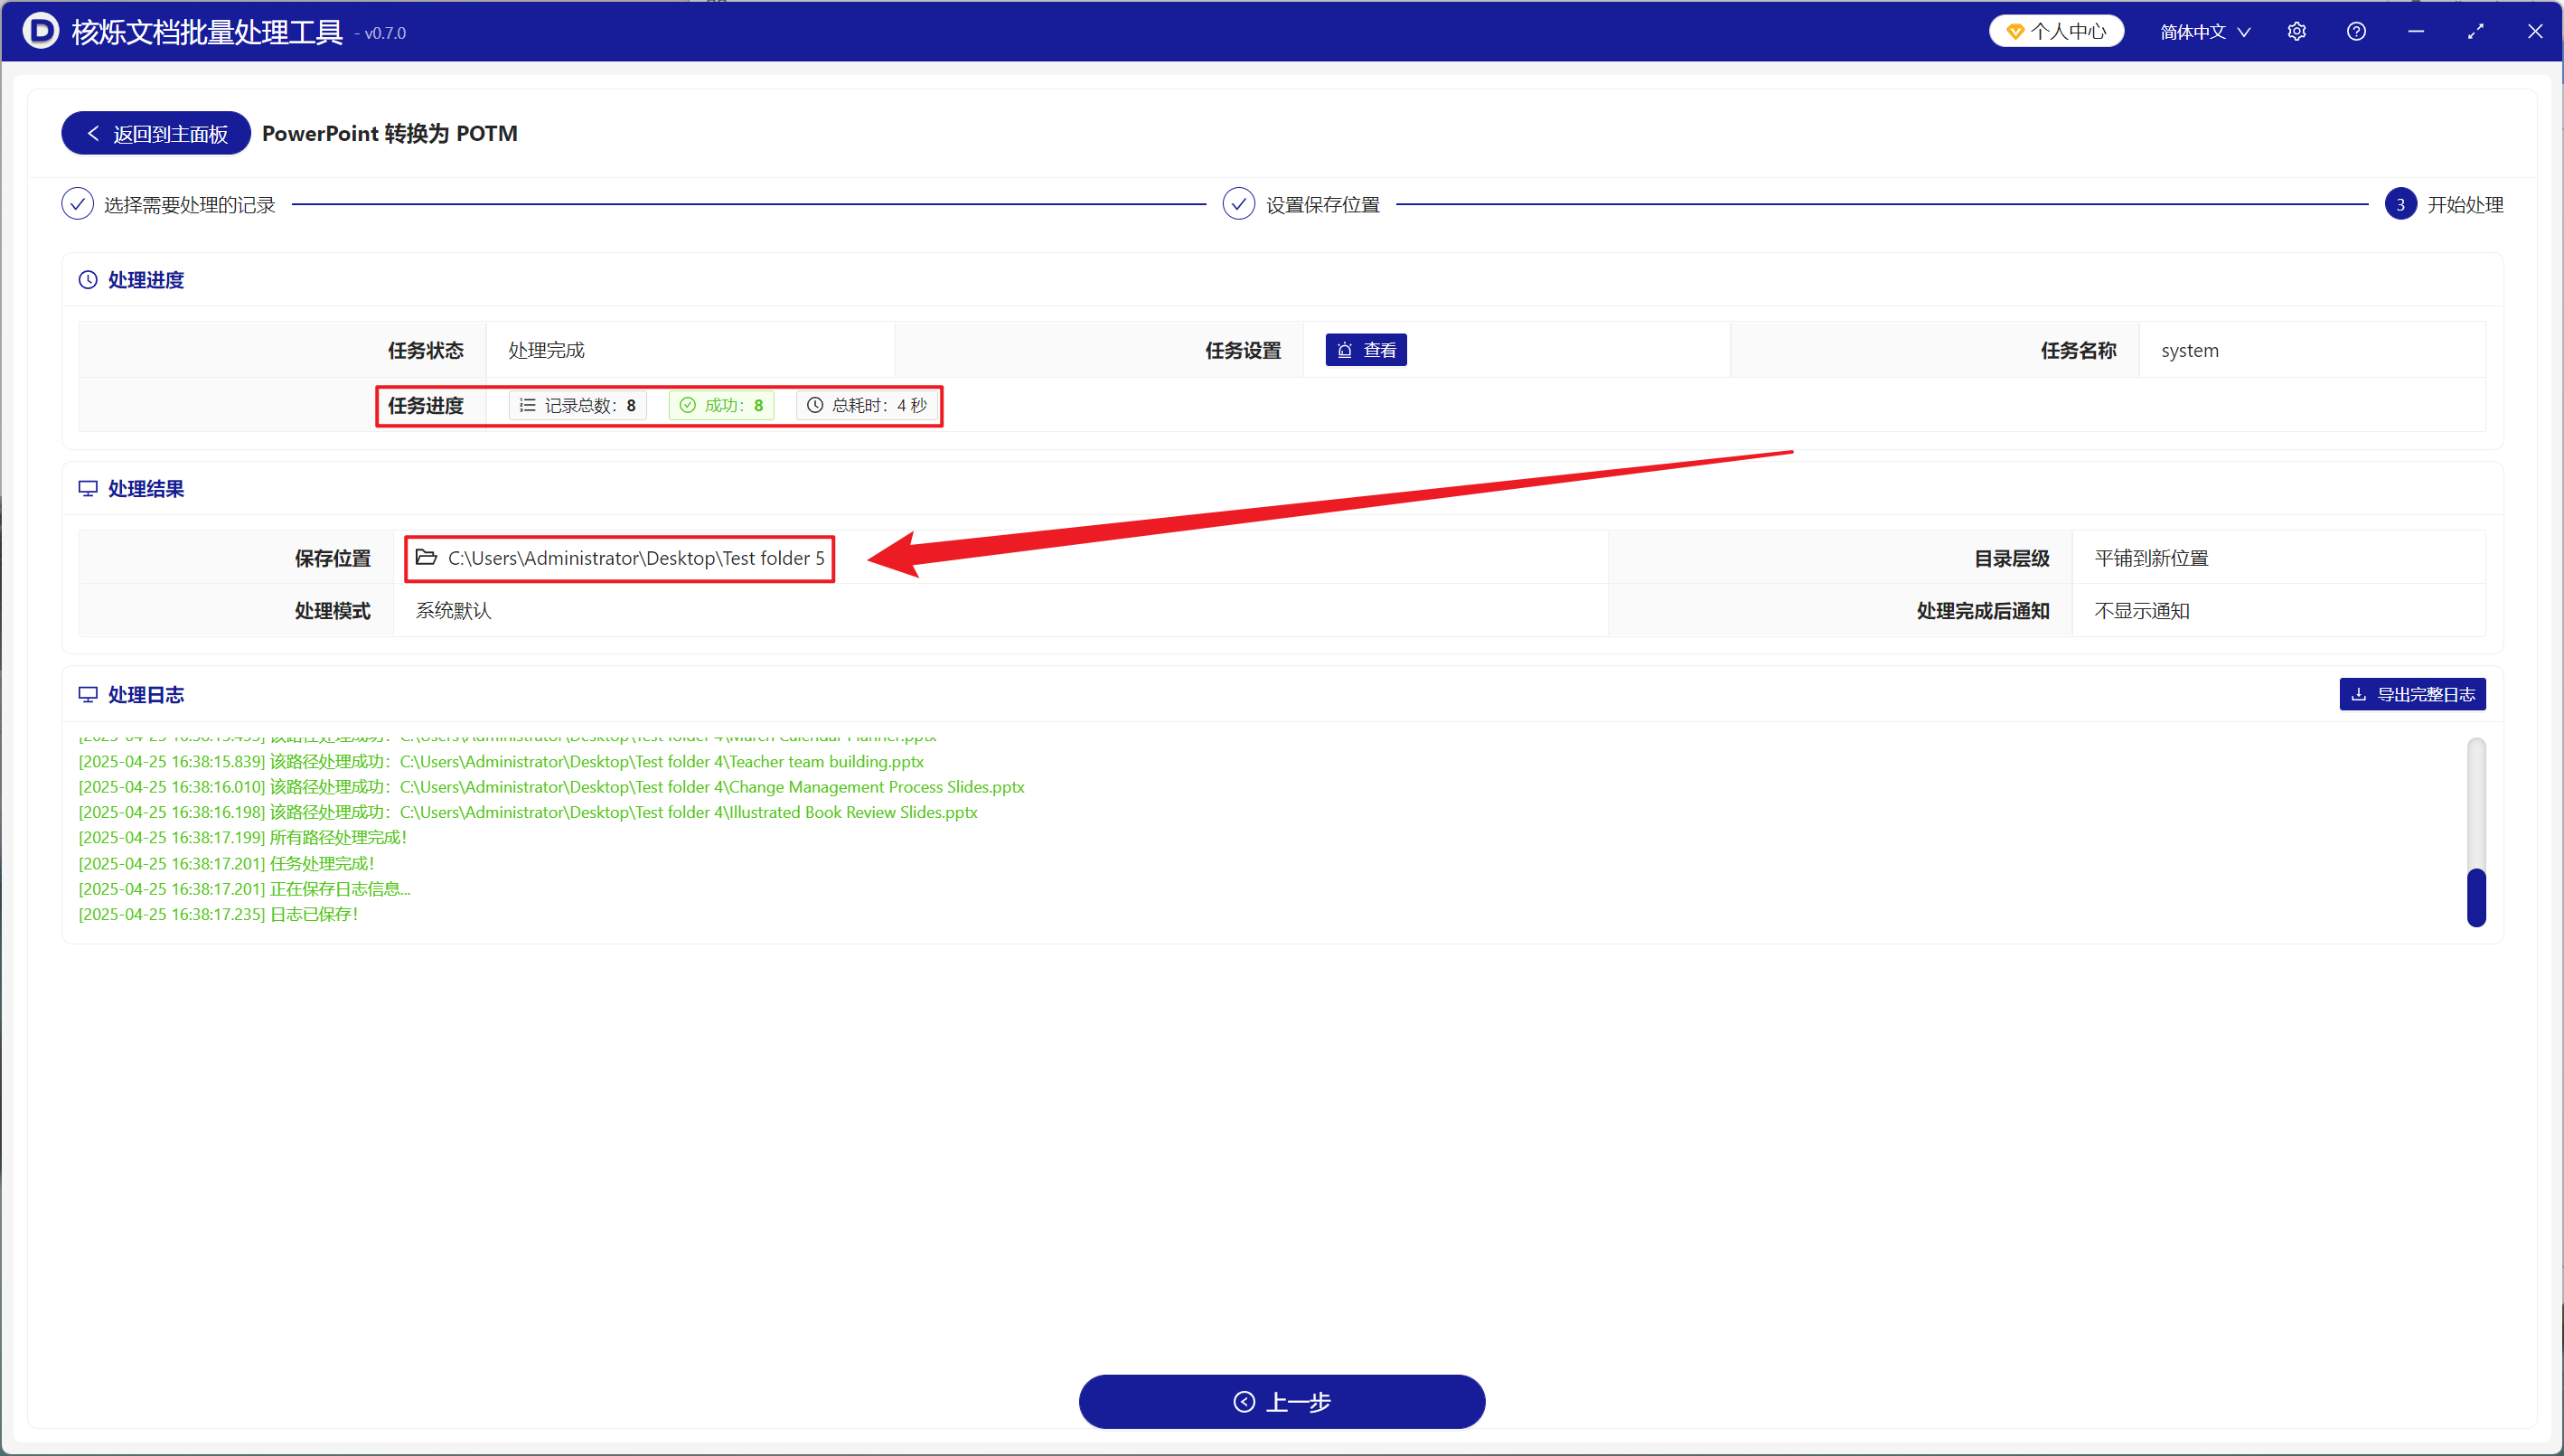The image size is (2564, 1456).
Task: Click the 平铺到新位置 value
Action: pyautogui.click(x=2151, y=558)
